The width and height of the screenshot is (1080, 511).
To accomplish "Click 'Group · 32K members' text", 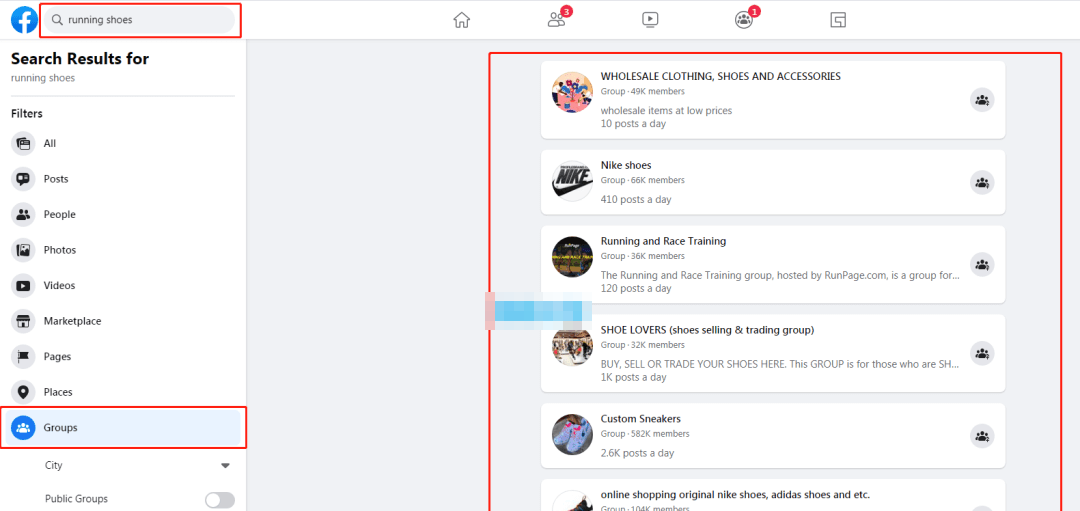I will (x=643, y=345).
